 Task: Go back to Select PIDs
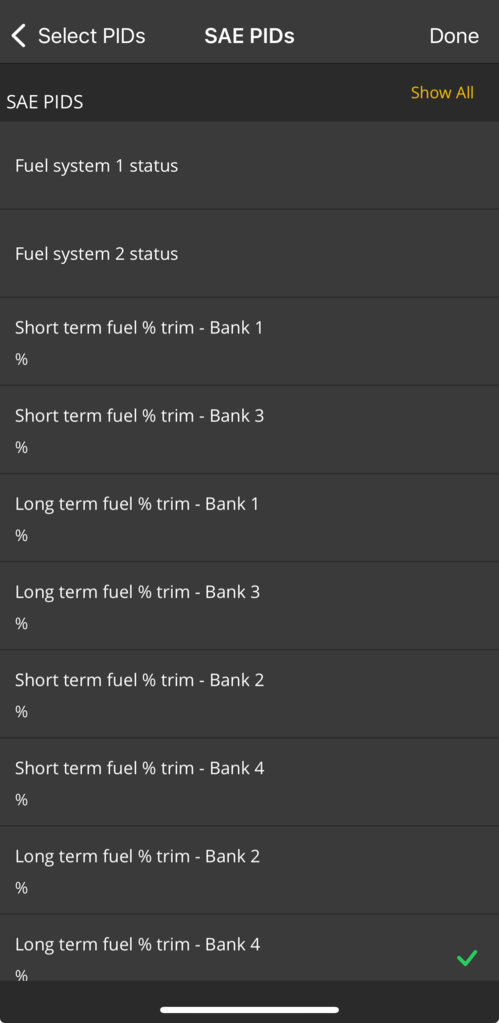tap(78, 36)
